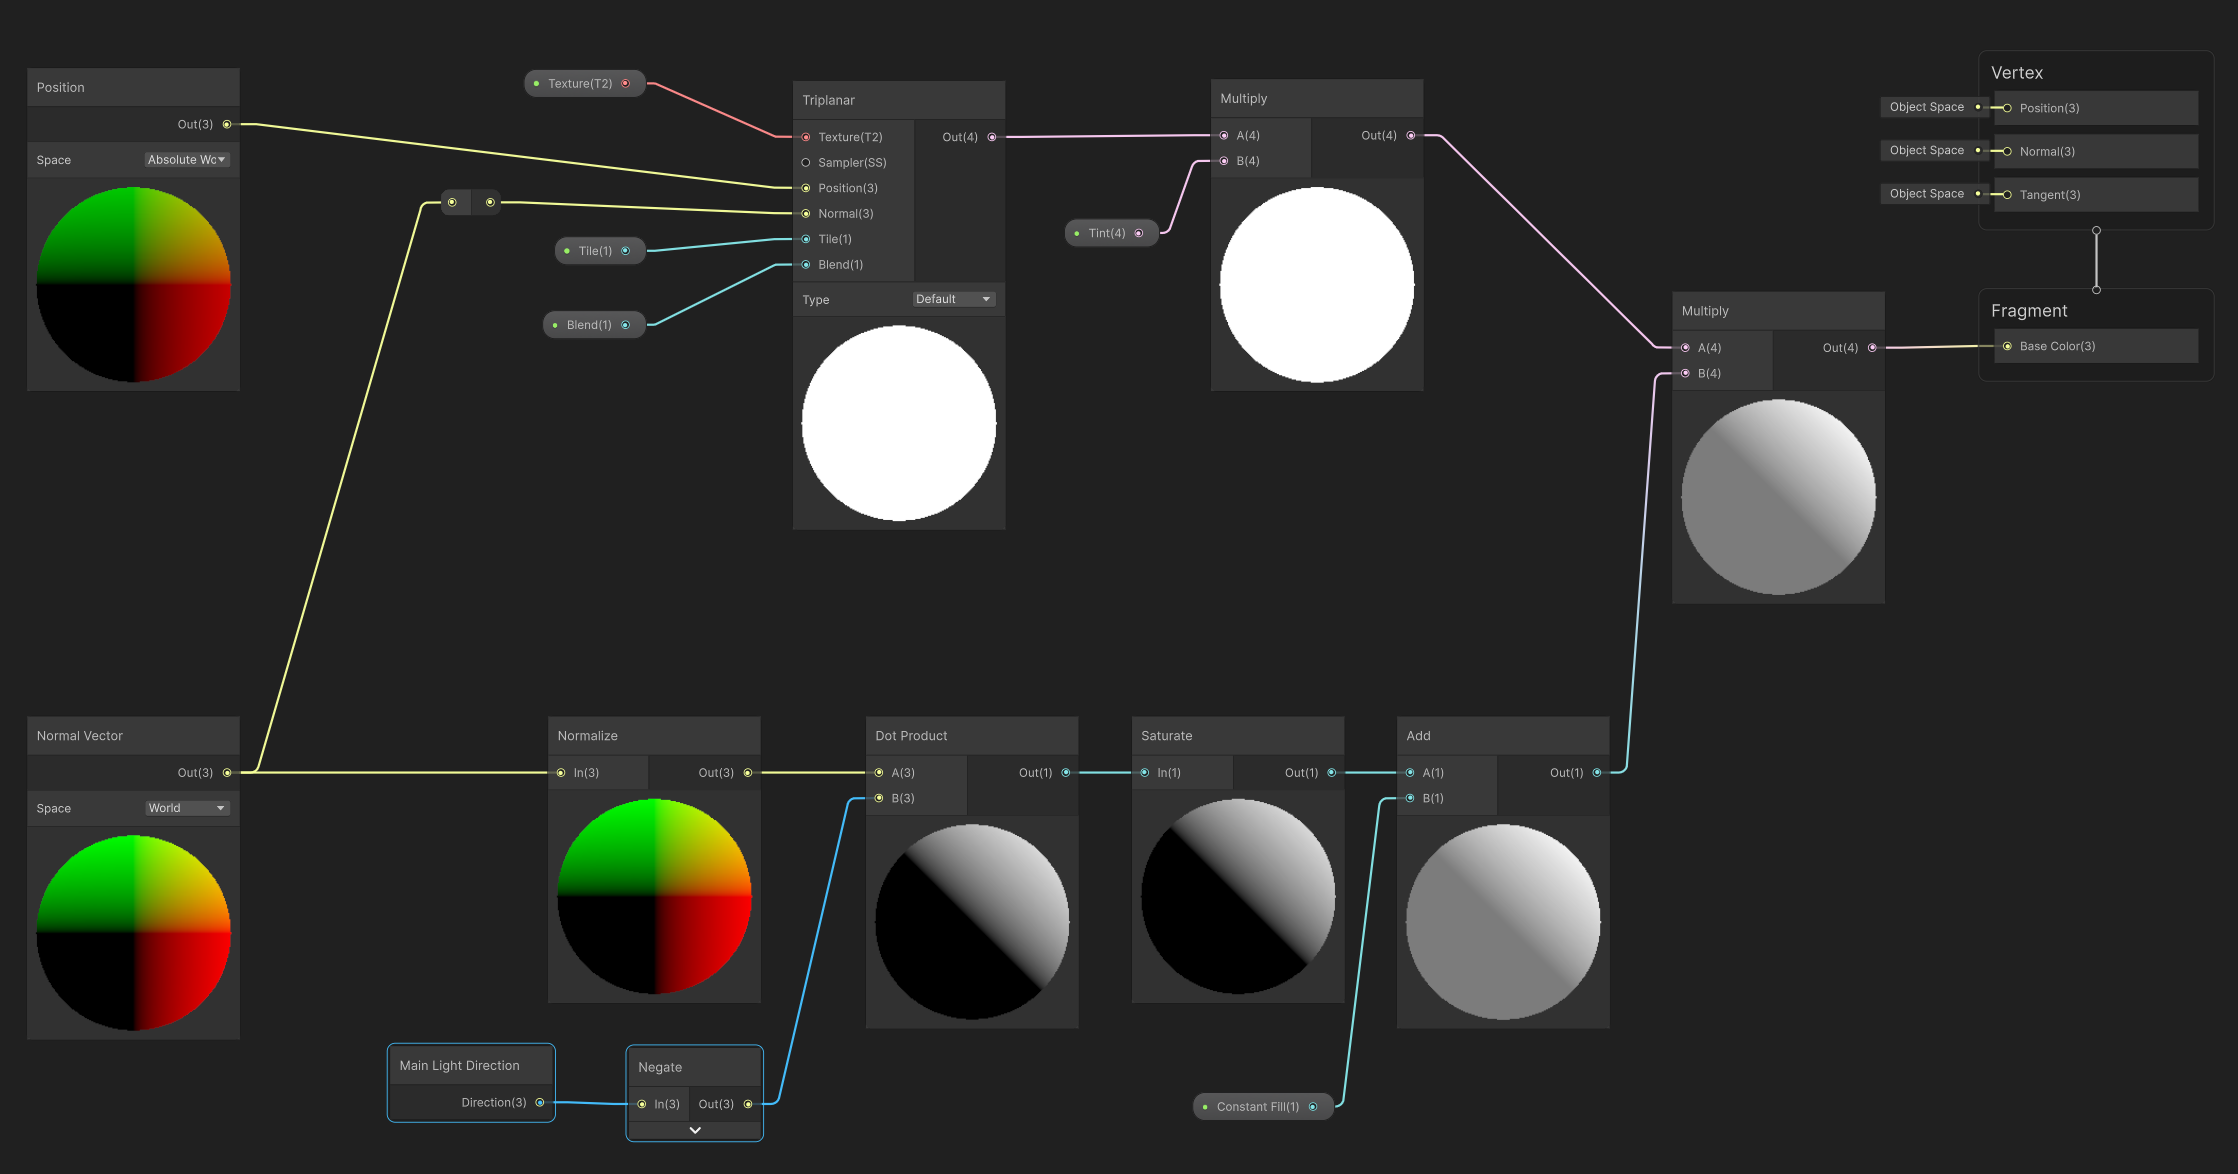
Task: Click Triplanar Texture(T2) input port
Action: [x=806, y=137]
